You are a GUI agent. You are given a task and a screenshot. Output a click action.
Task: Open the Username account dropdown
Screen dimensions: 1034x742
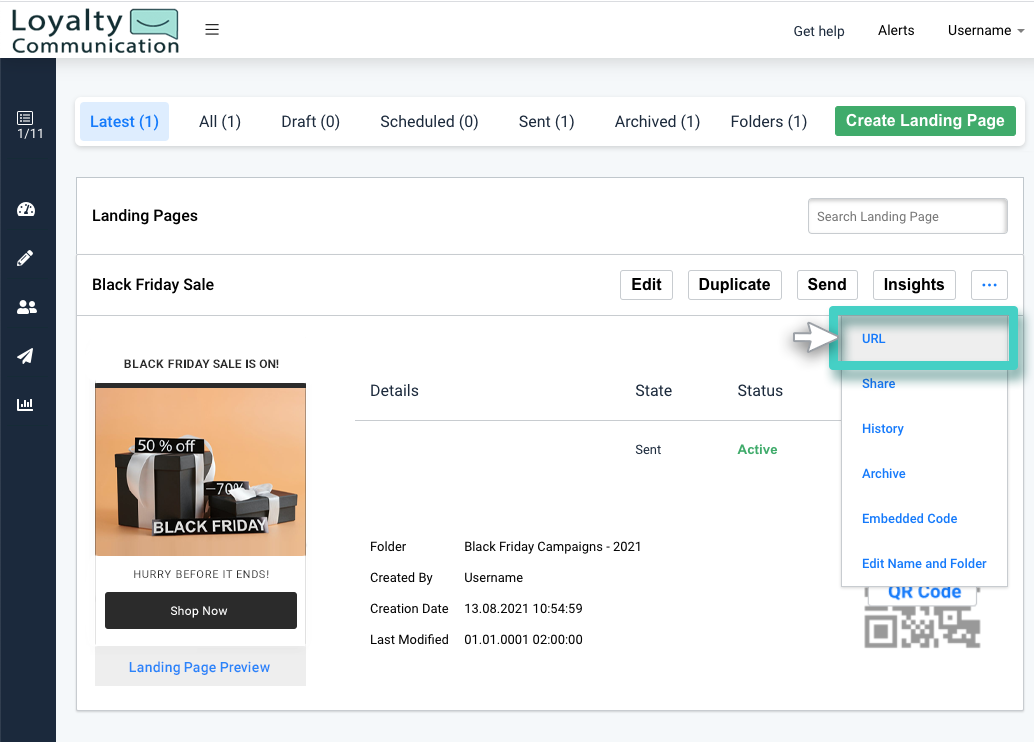(x=985, y=30)
